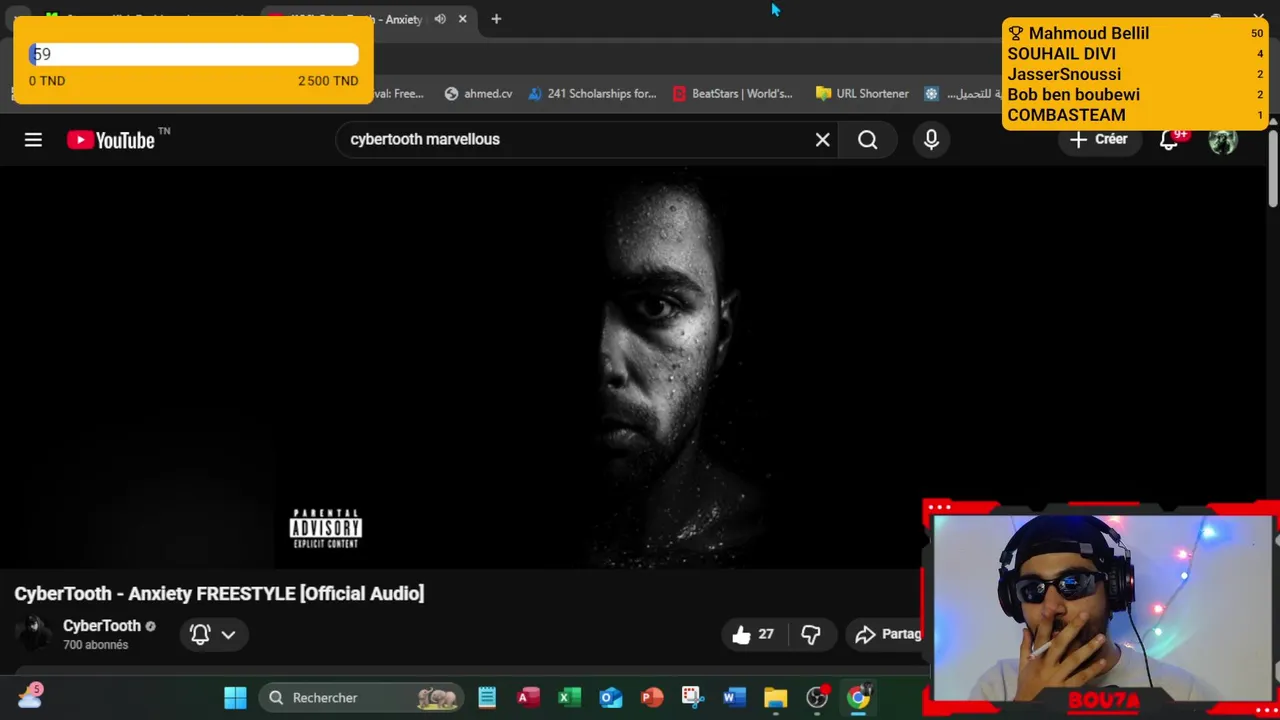The image size is (1280, 720).
Task: Select the '700 abonnés' subscriber count
Action: 95,645
